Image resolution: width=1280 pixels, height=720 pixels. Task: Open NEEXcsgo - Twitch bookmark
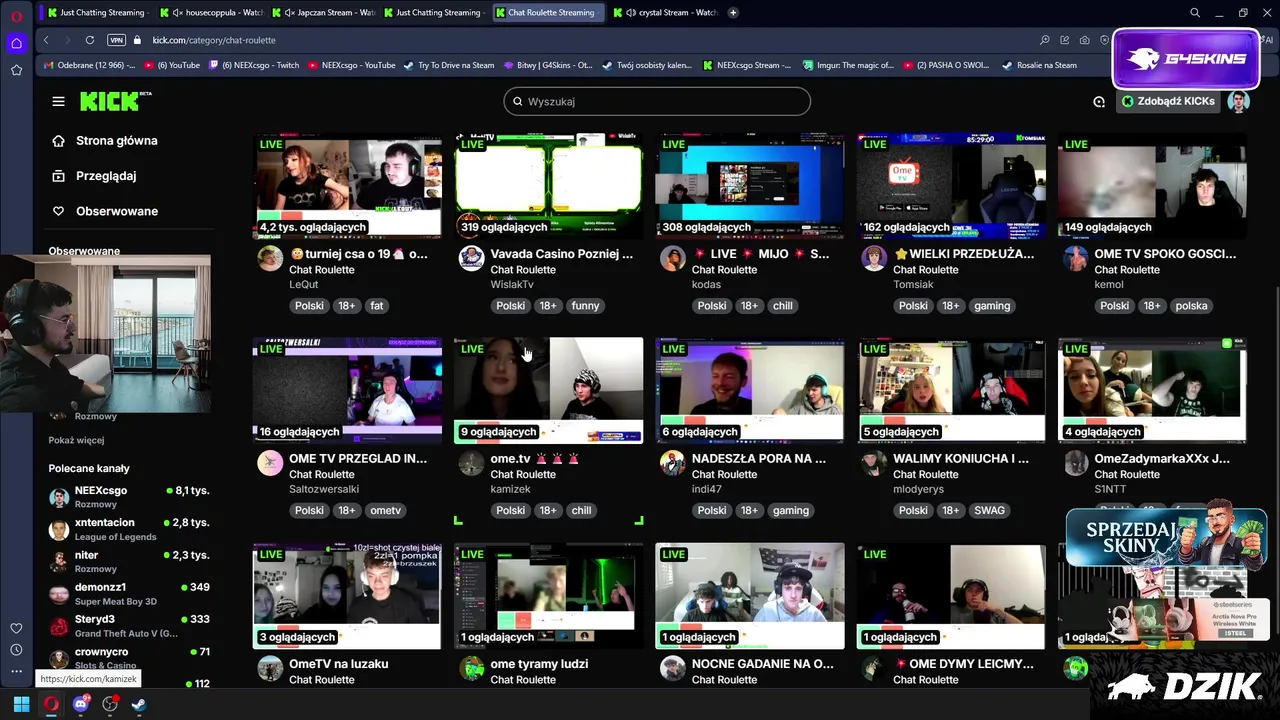coord(252,65)
